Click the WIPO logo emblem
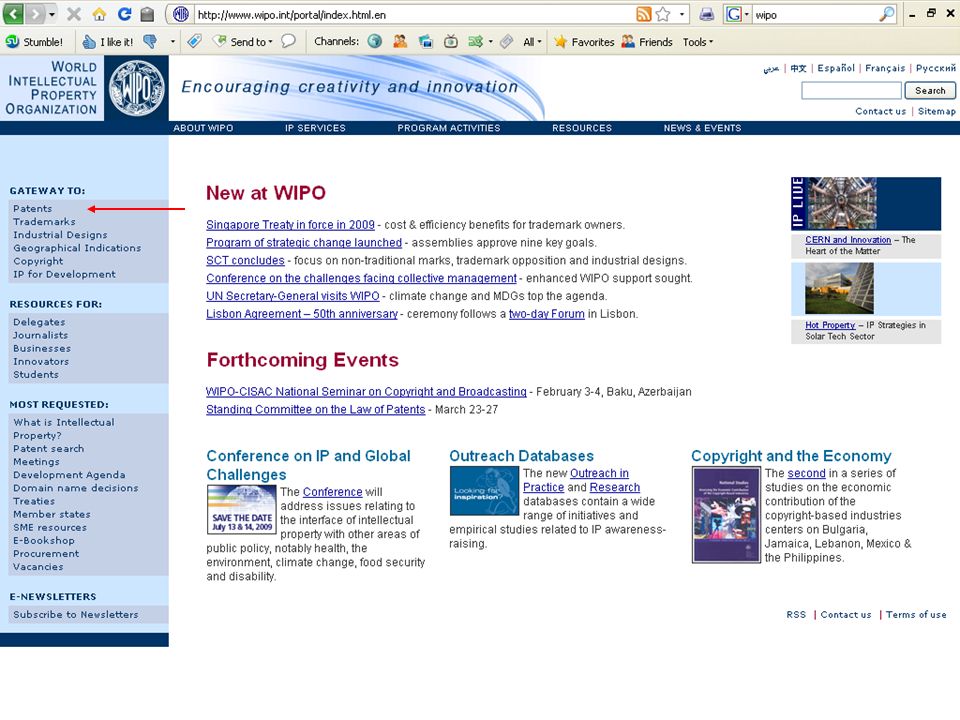 tap(137, 88)
